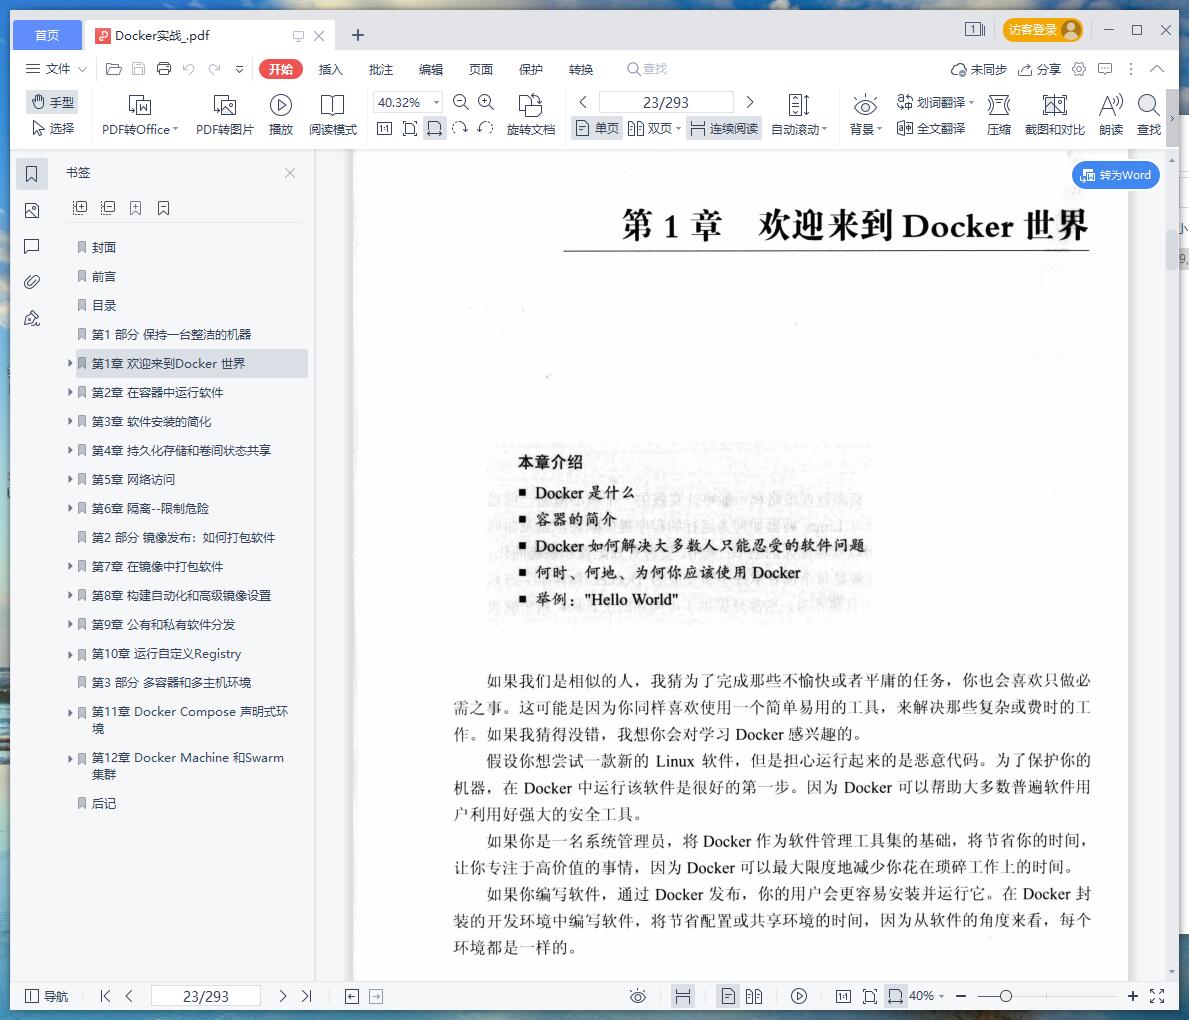Rotate page counter-clockwise icon in toolbar
This screenshot has width=1189, height=1020.
[485, 128]
